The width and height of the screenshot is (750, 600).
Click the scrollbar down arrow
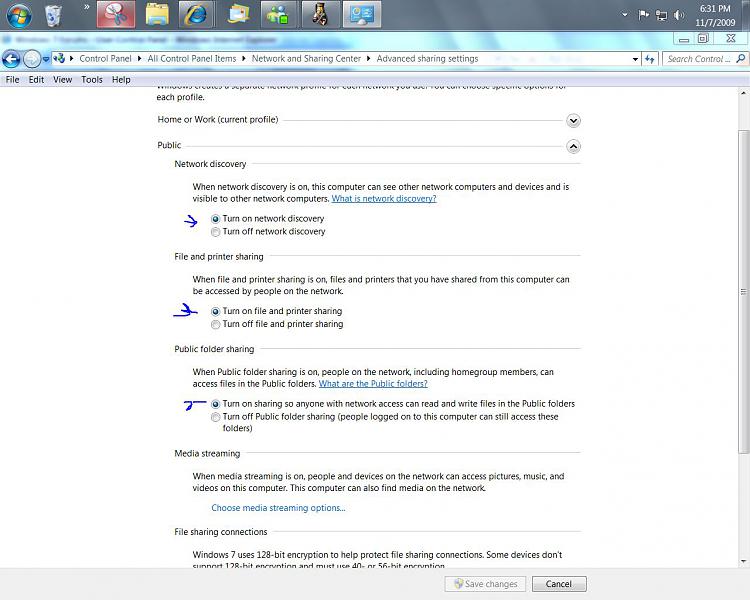[743, 561]
